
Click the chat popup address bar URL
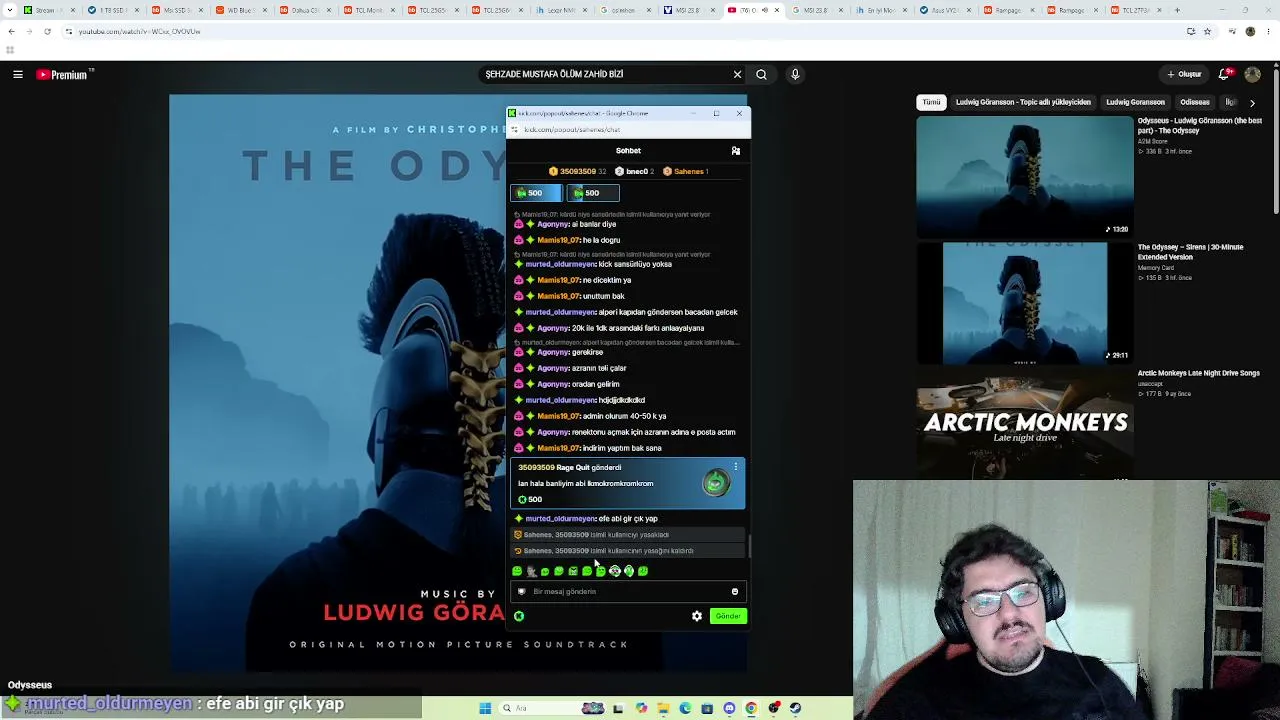(x=573, y=130)
